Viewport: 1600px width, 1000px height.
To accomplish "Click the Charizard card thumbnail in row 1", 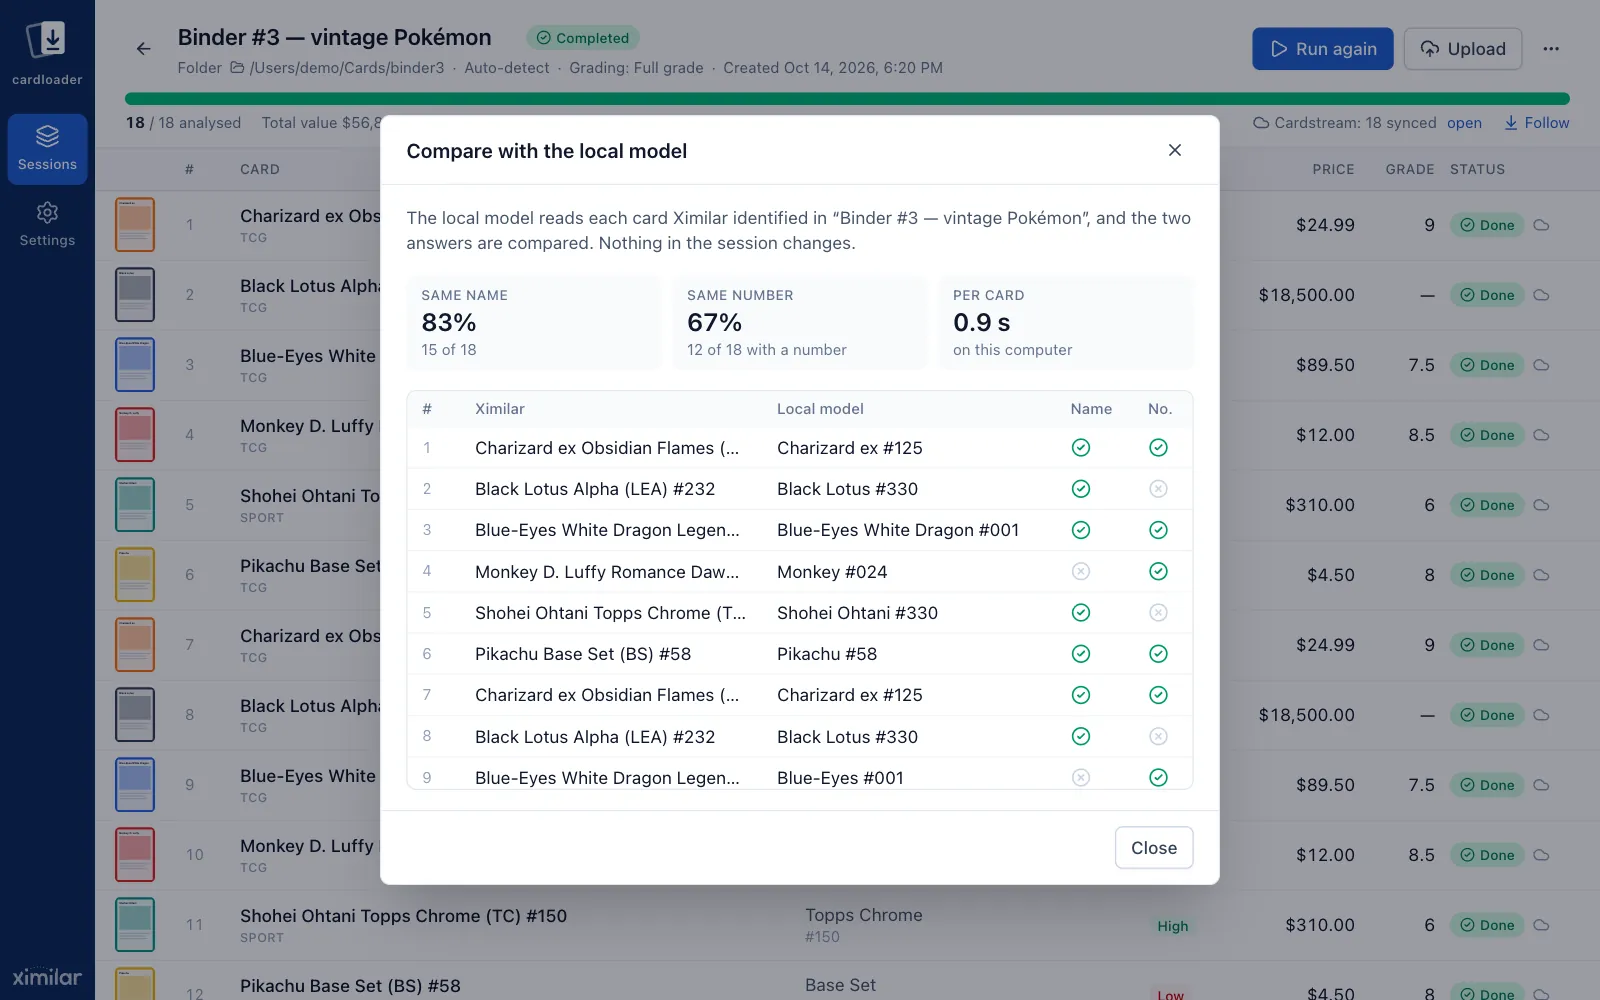I will tap(135, 225).
